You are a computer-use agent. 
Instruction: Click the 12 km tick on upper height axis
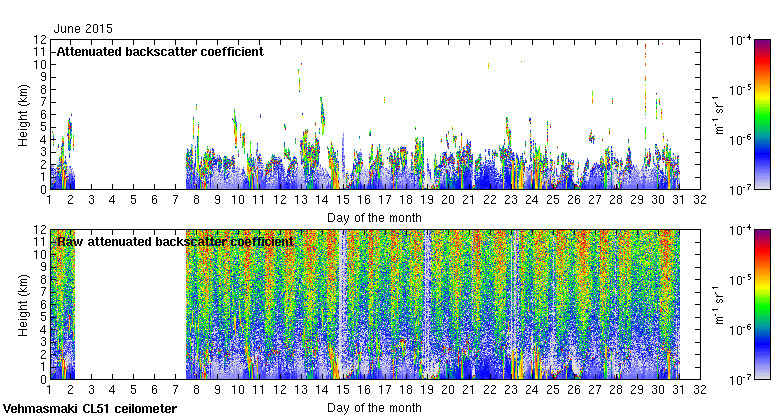coord(39,40)
